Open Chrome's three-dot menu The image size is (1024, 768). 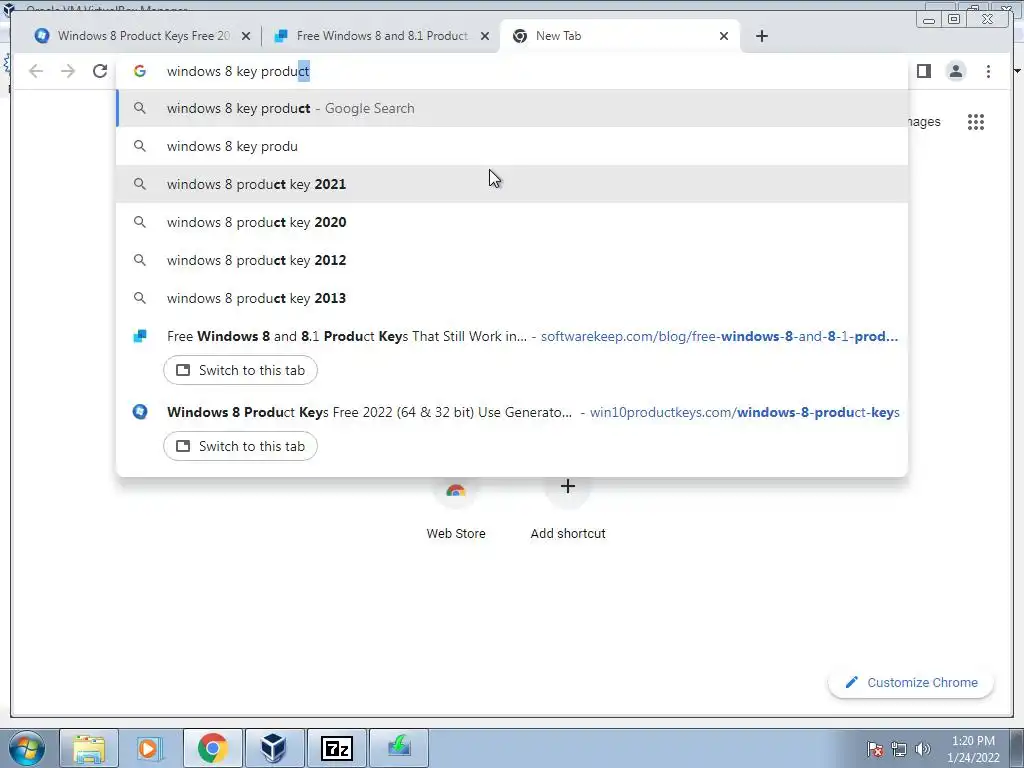pos(988,71)
